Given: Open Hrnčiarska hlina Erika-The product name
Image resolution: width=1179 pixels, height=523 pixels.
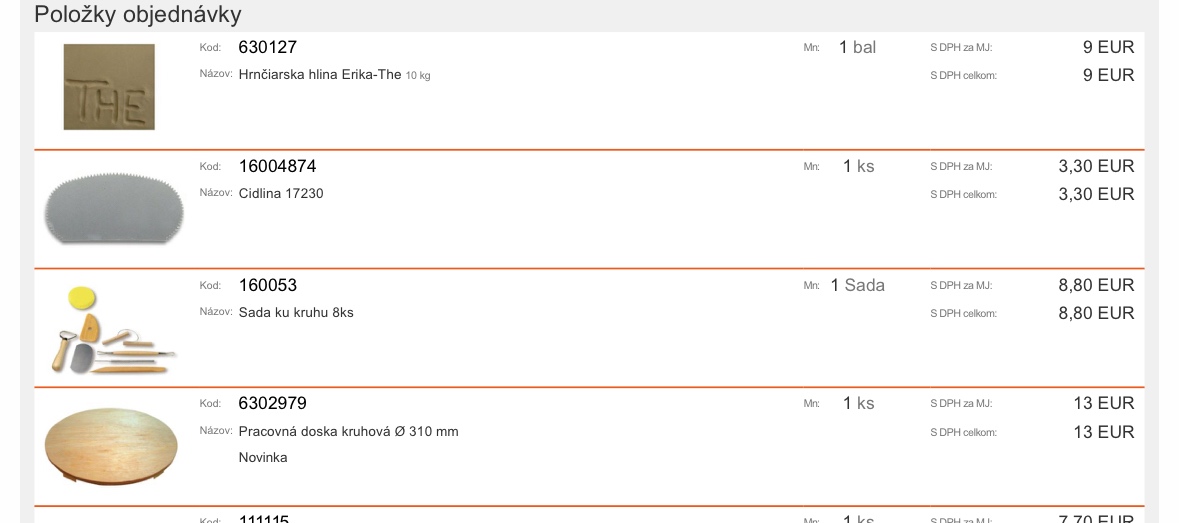Looking at the screenshot, I should tap(335, 75).
